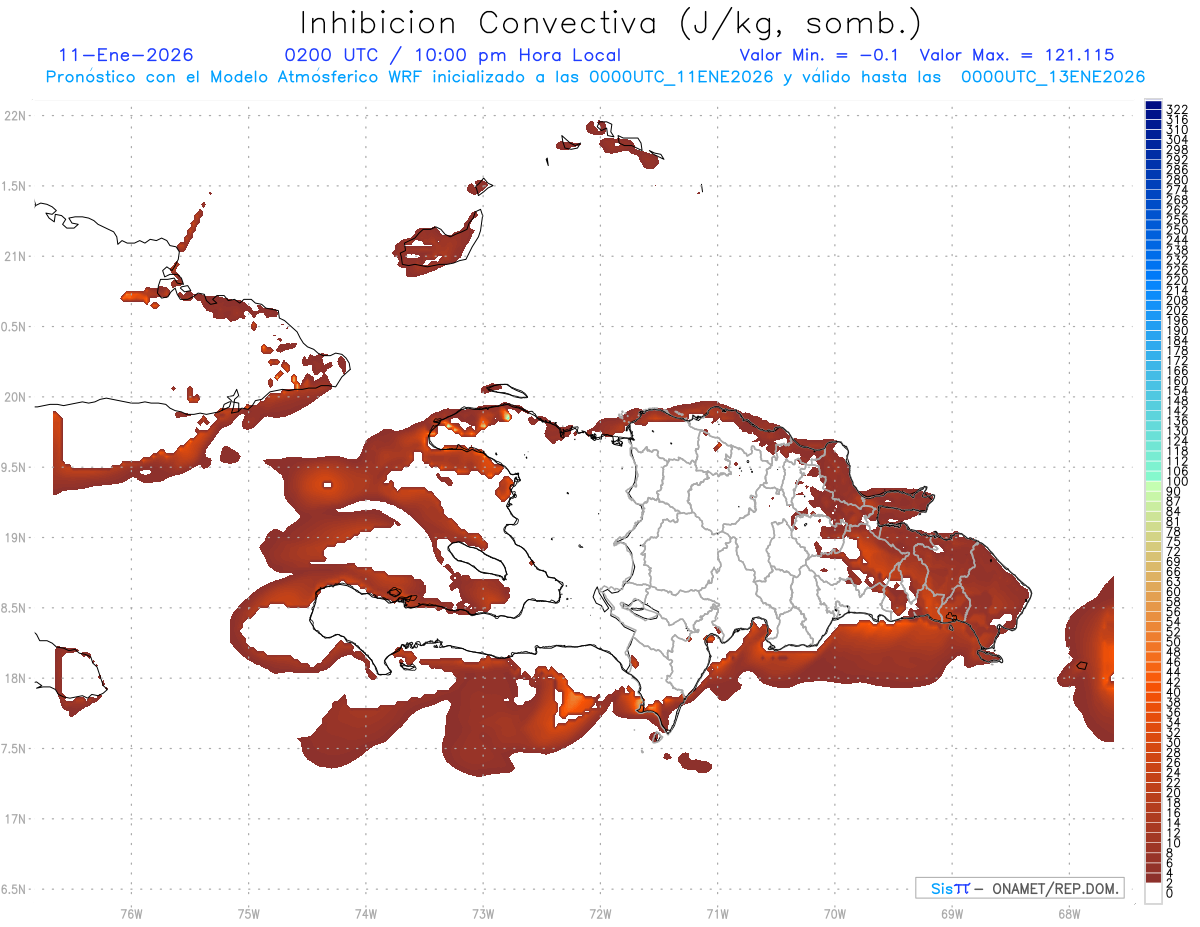
Task: Click the "20N" latitude label
Action: pos(16,397)
